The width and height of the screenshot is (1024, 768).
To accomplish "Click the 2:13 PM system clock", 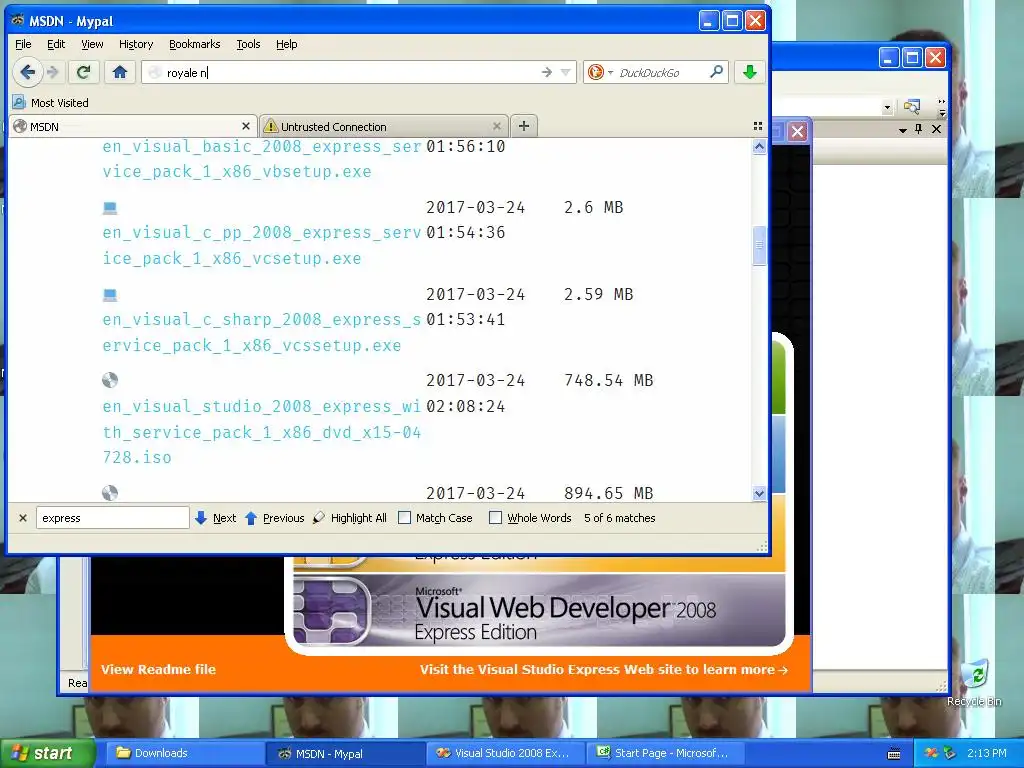I will pos(987,754).
